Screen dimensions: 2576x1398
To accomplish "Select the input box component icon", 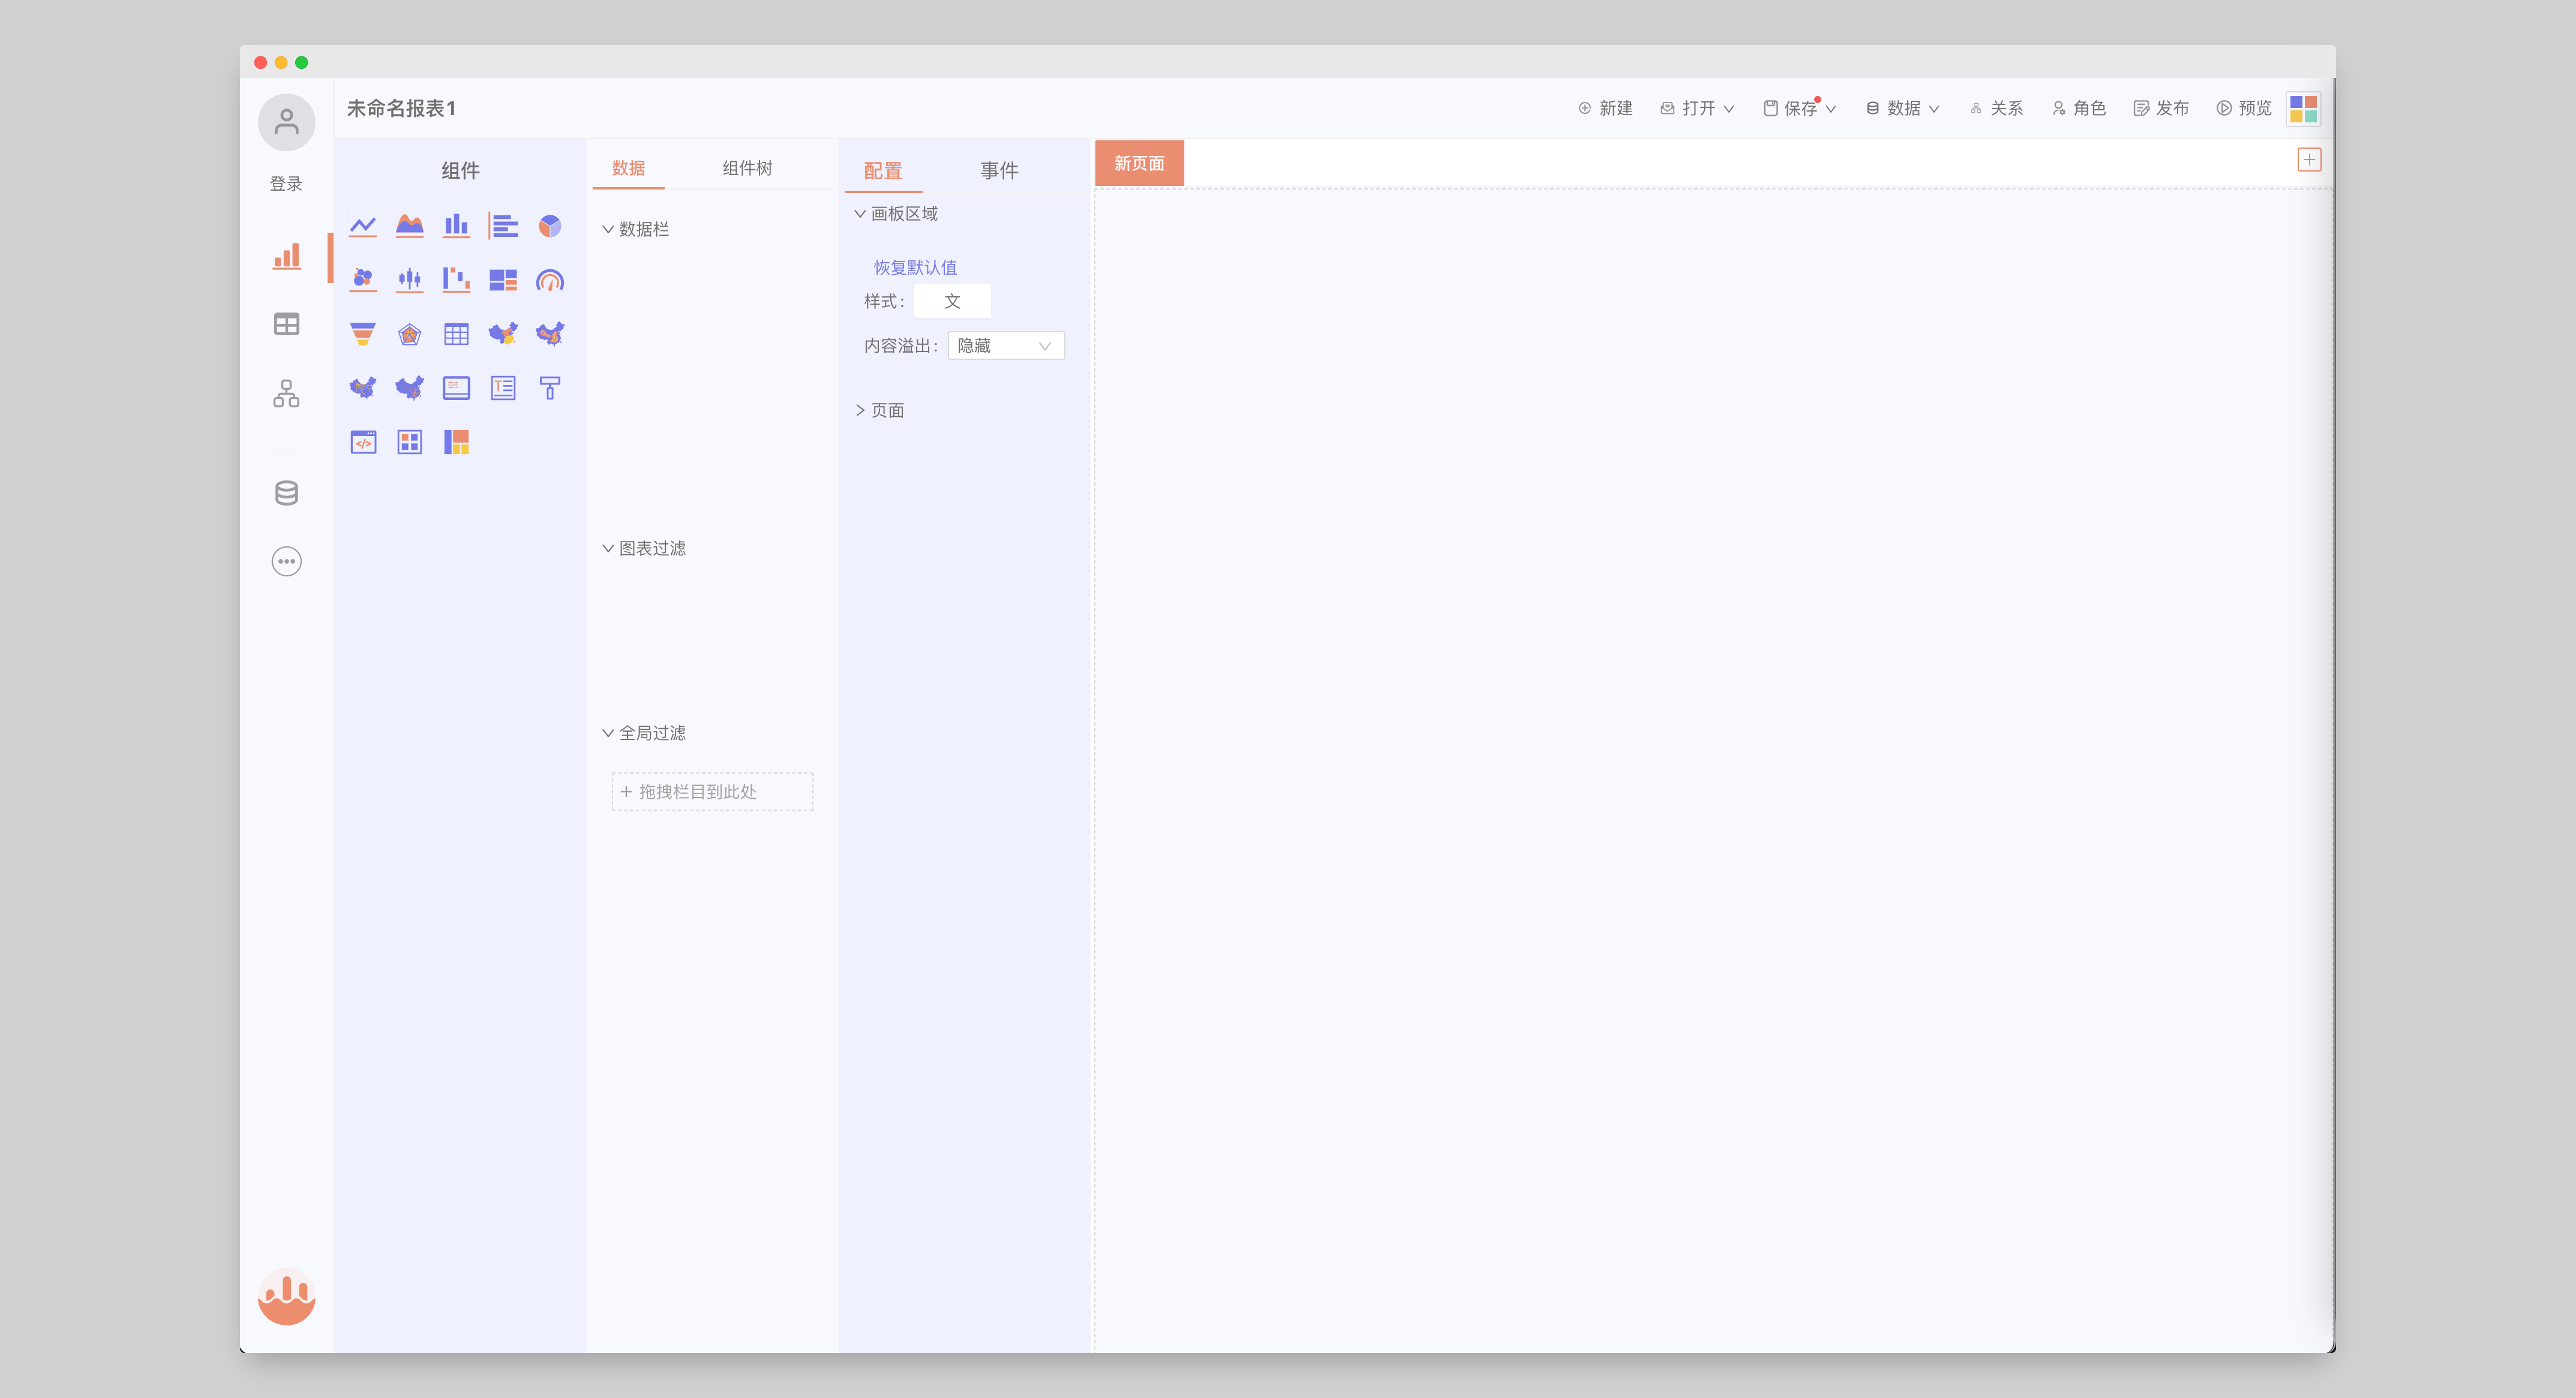I will click(x=456, y=388).
